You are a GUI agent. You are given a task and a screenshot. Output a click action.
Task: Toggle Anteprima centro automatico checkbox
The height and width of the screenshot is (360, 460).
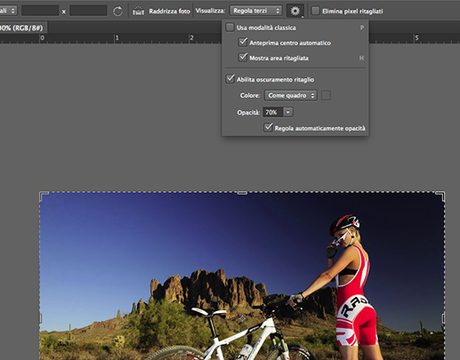click(243, 42)
